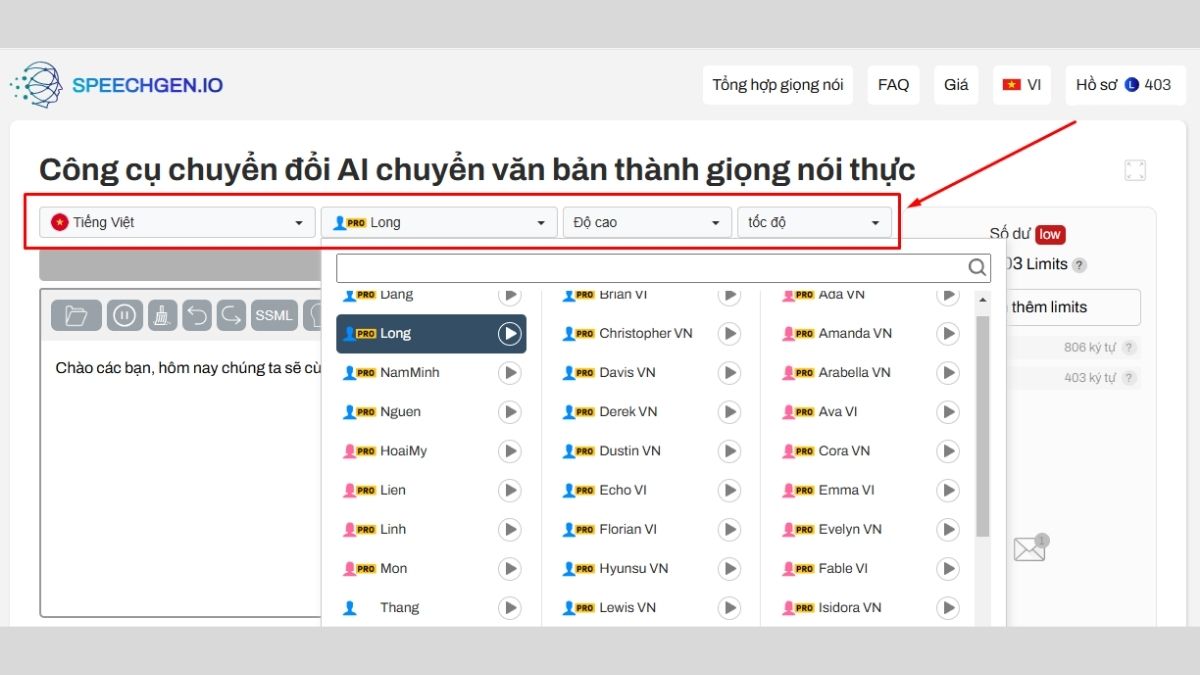Click the clear text broom icon
The height and width of the screenshot is (675, 1200).
point(162,315)
